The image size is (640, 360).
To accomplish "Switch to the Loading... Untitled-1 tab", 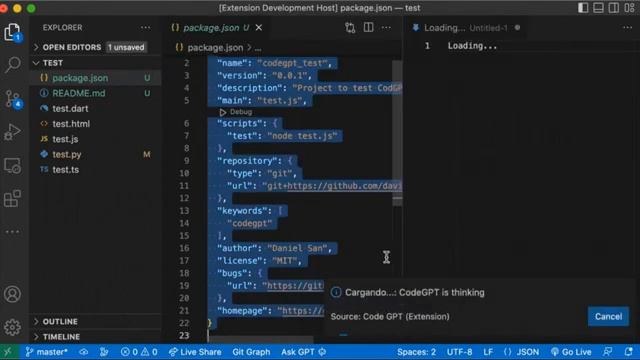I will (x=466, y=27).
